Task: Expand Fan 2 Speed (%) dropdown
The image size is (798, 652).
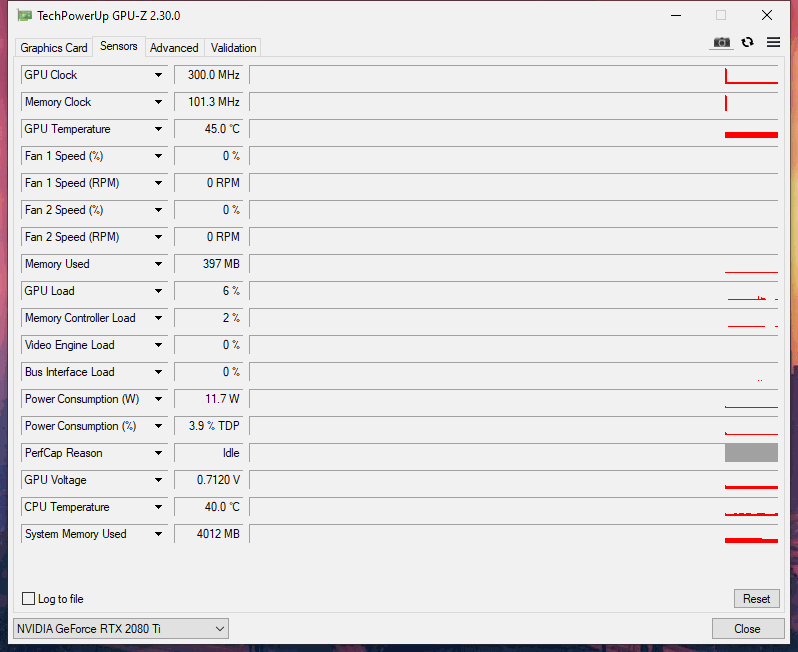Action: [x=158, y=210]
